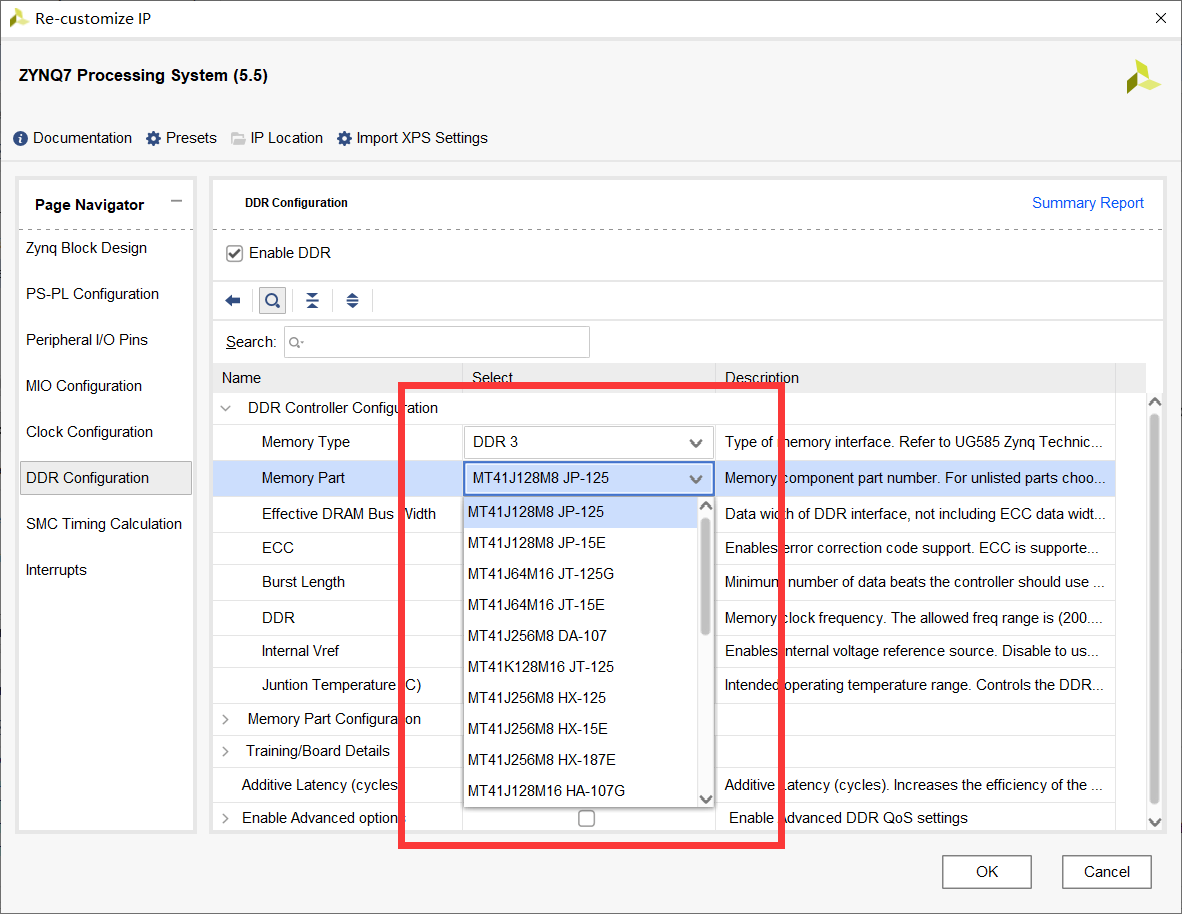
Task: Open SMC Timing Calculation page
Action: [104, 524]
